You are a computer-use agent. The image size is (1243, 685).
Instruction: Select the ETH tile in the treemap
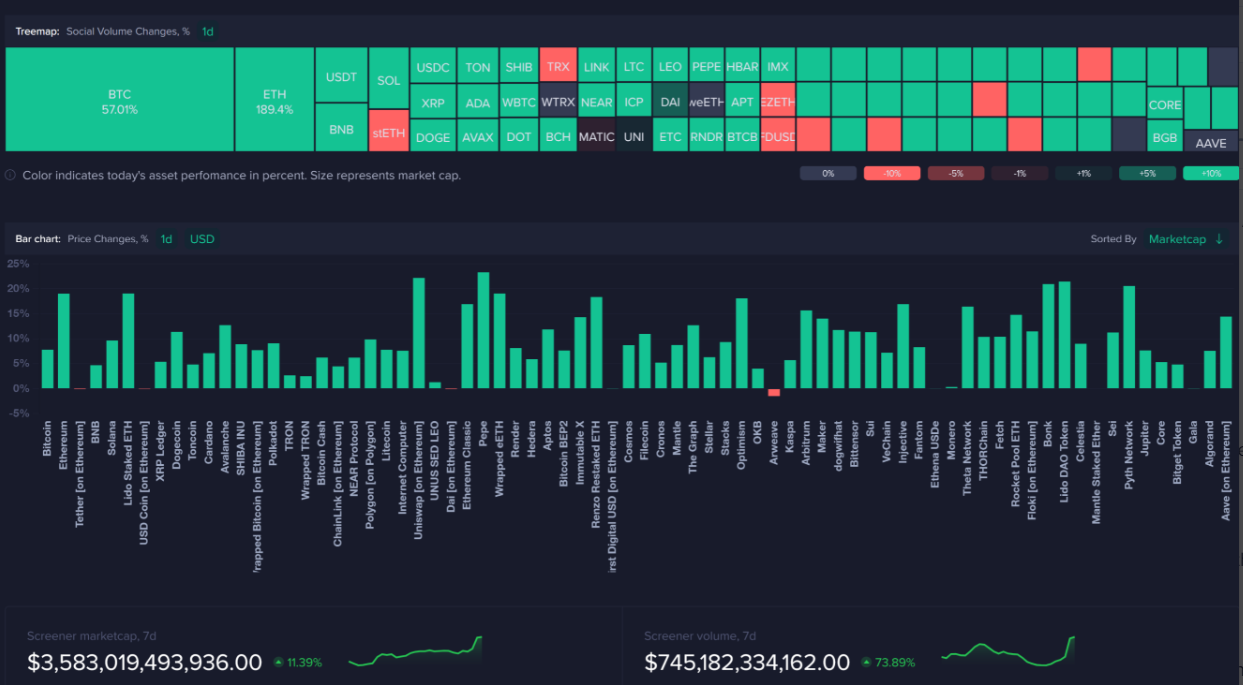pyautogui.click(x=274, y=100)
